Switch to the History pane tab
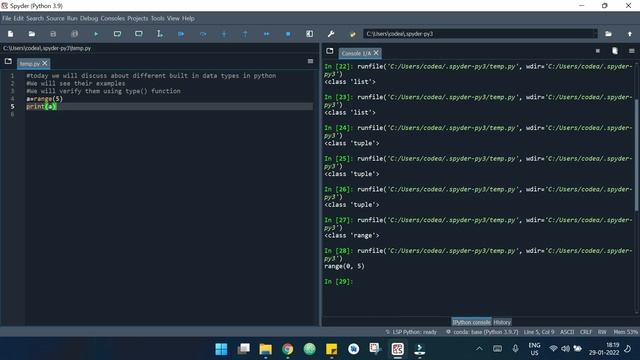 (x=502, y=322)
